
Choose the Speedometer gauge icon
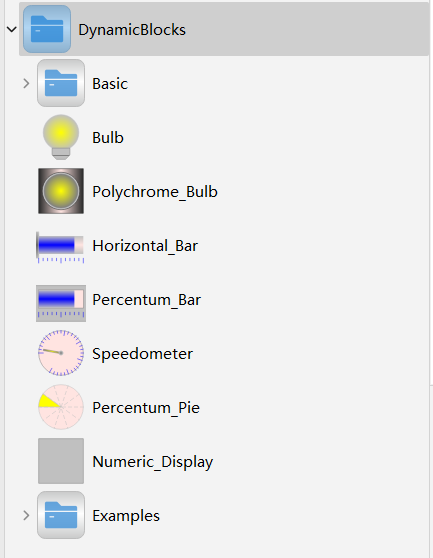[x=61, y=353]
